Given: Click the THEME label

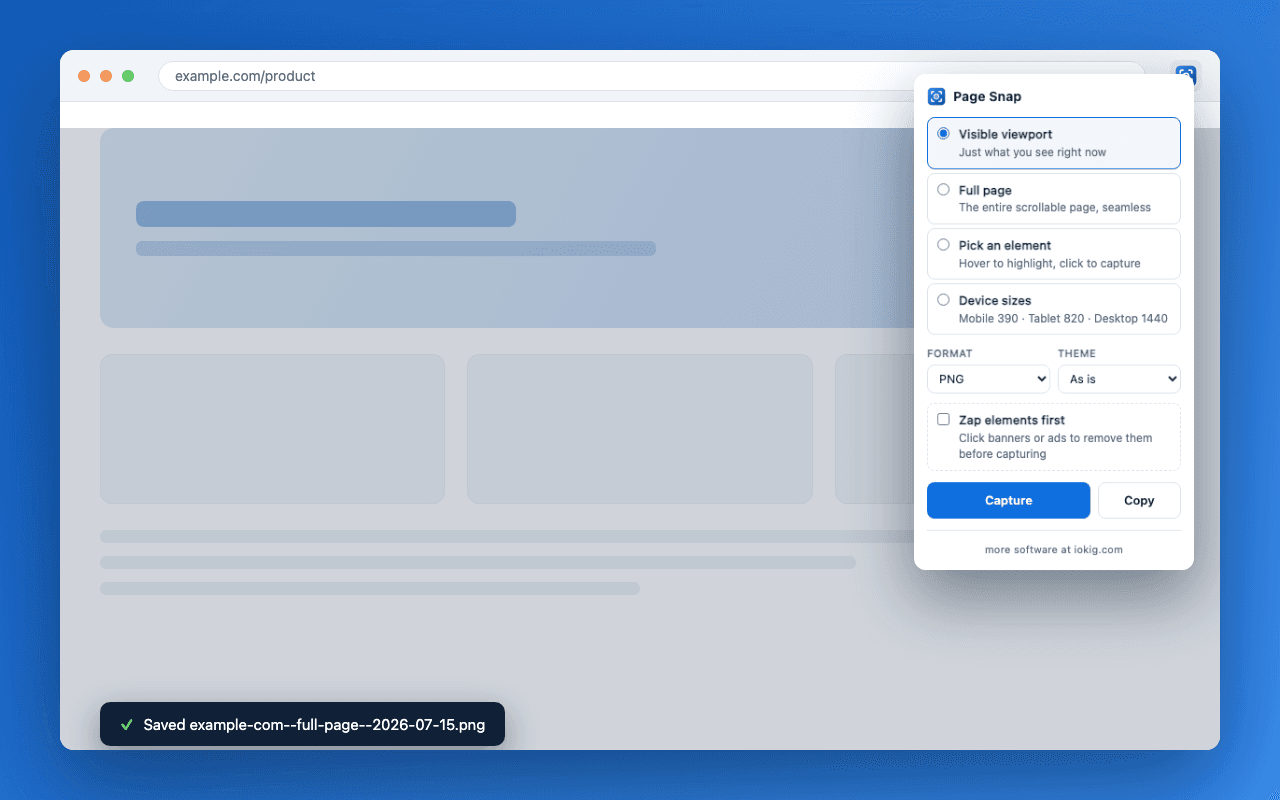Looking at the screenshot, I should (1077, 353).
